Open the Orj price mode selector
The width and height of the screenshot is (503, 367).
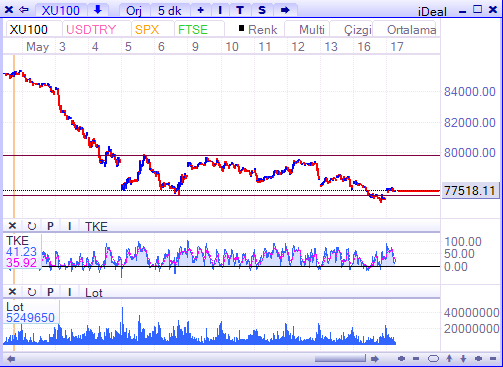click(134, 10)
